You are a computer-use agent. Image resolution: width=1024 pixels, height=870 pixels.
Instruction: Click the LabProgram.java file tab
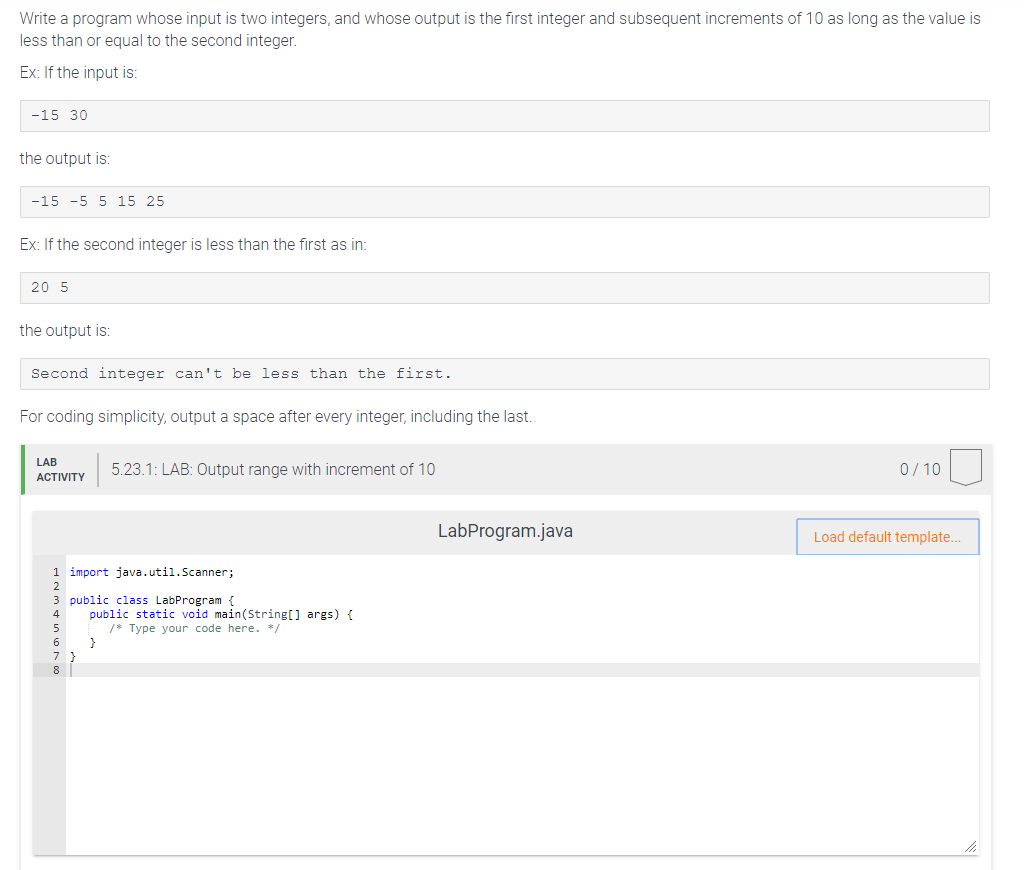click(505, 531)
